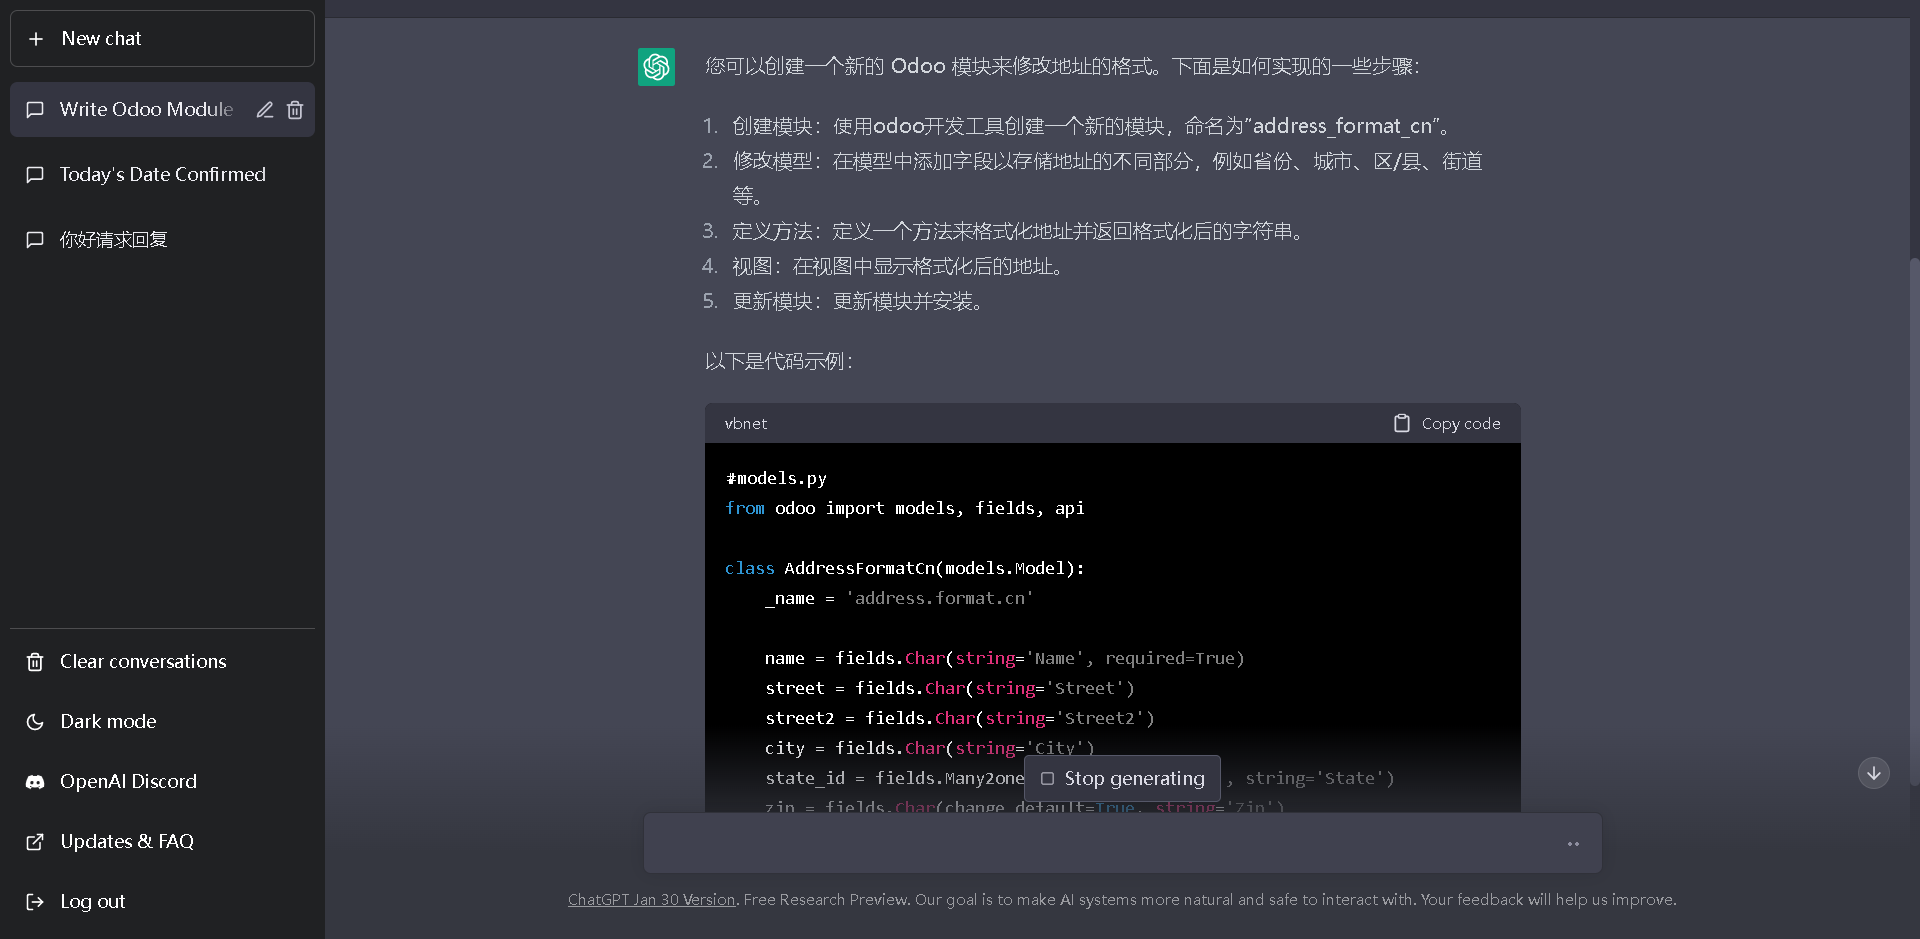Stop generating the response

tap(1122, 779)
